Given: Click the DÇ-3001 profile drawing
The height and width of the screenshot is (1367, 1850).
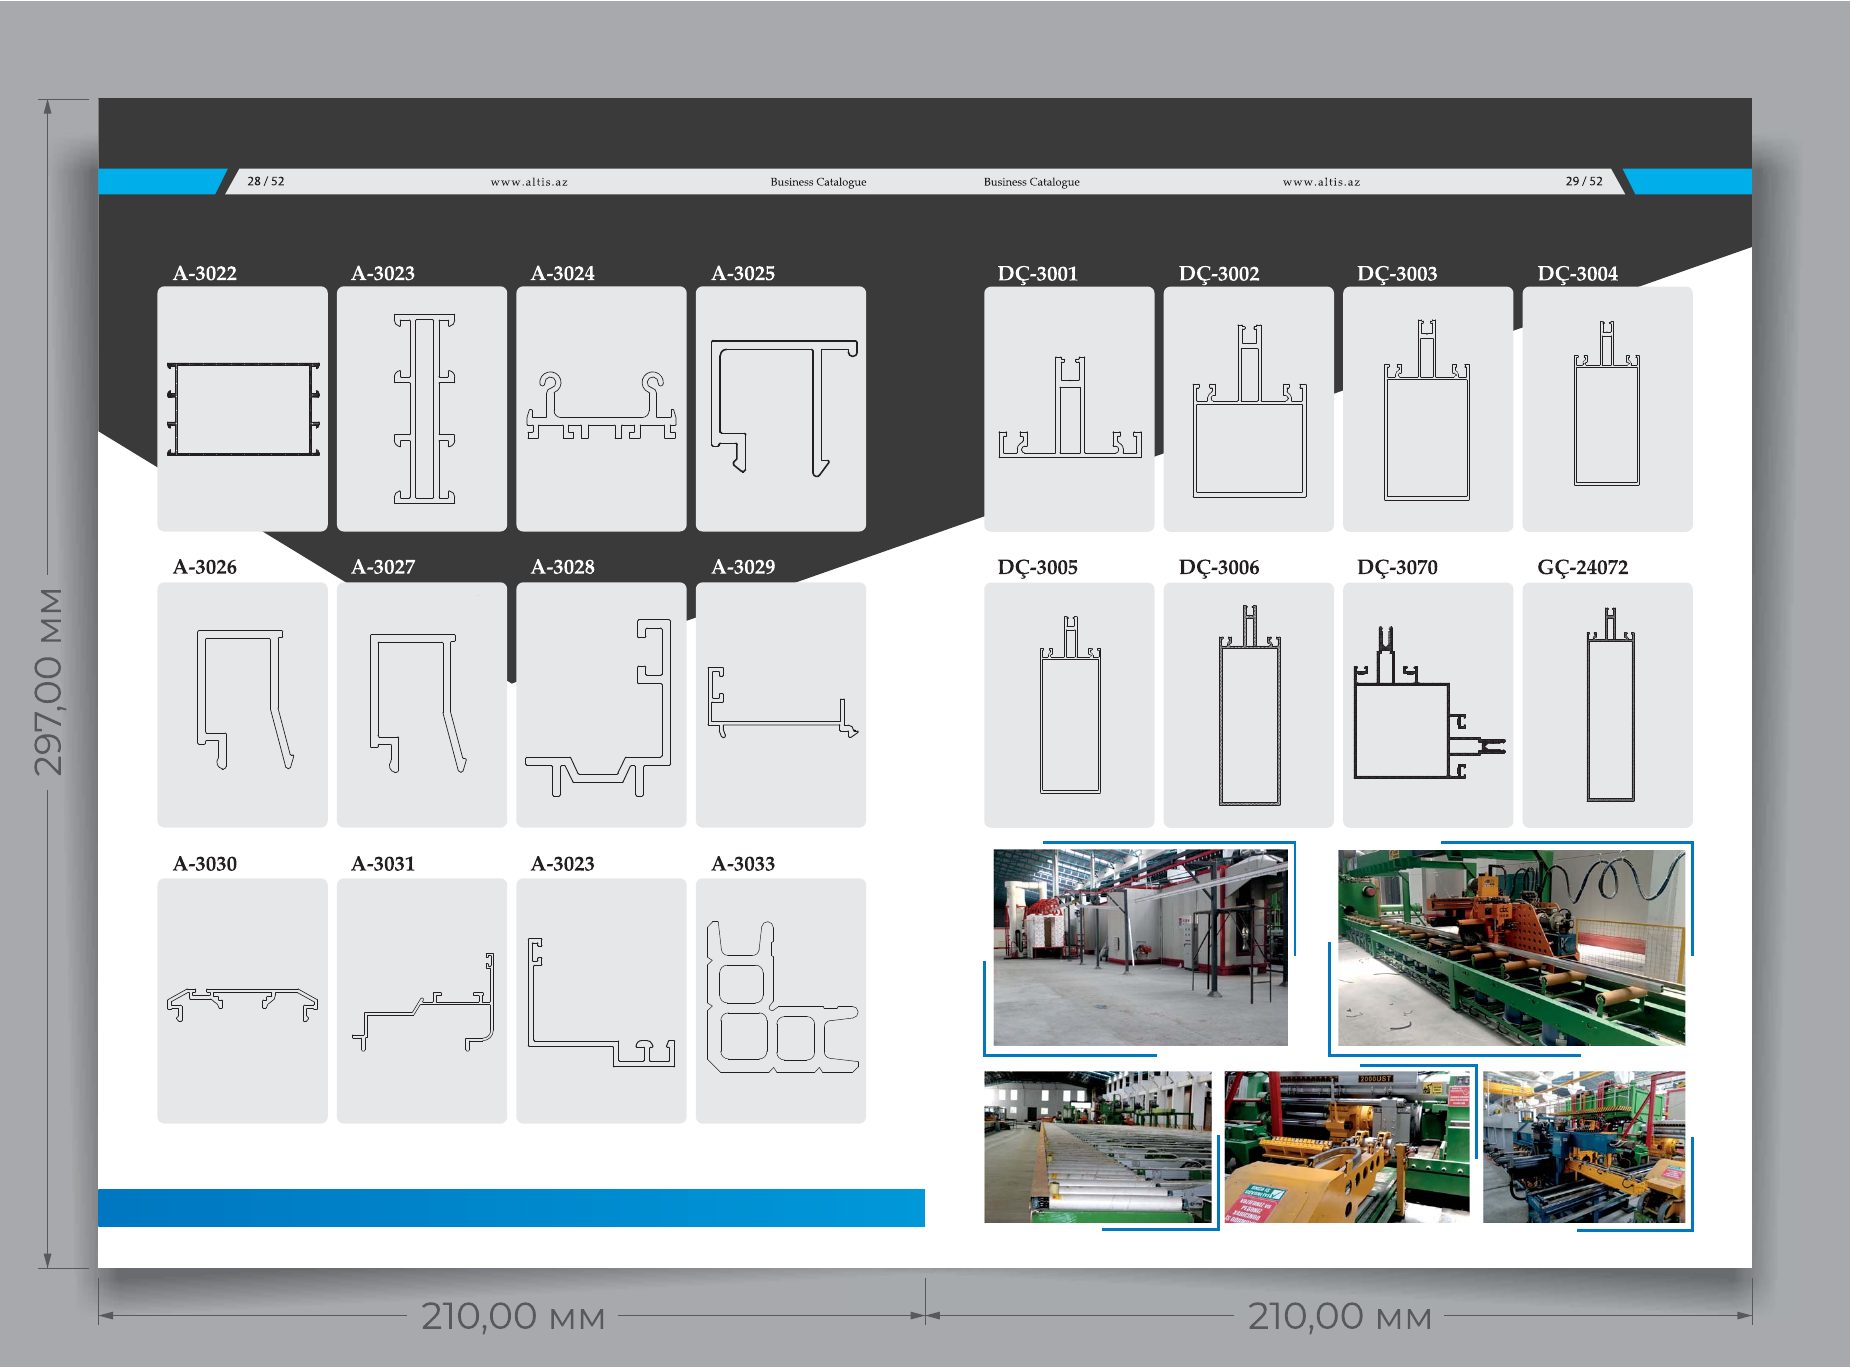Looking at the screenshot, I should pyautogui.click(x=1069, y=409).
